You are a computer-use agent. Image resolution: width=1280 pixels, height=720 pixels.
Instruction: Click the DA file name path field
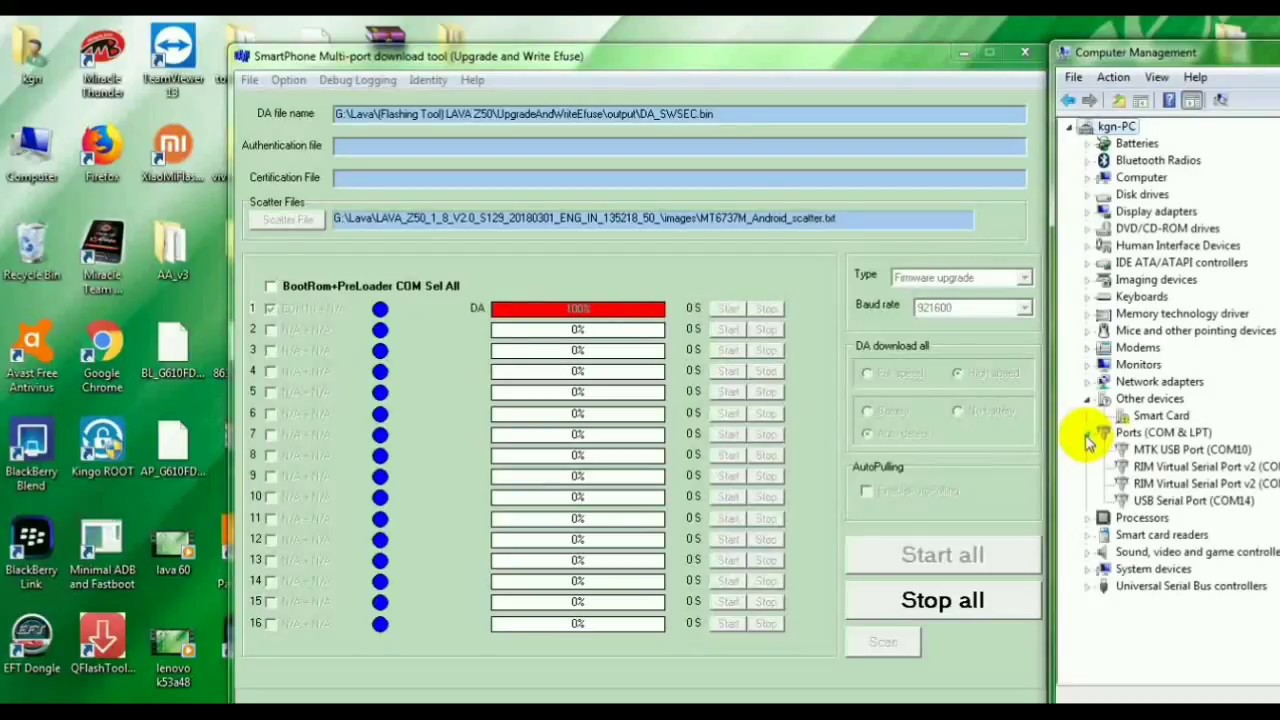[680, 114]
